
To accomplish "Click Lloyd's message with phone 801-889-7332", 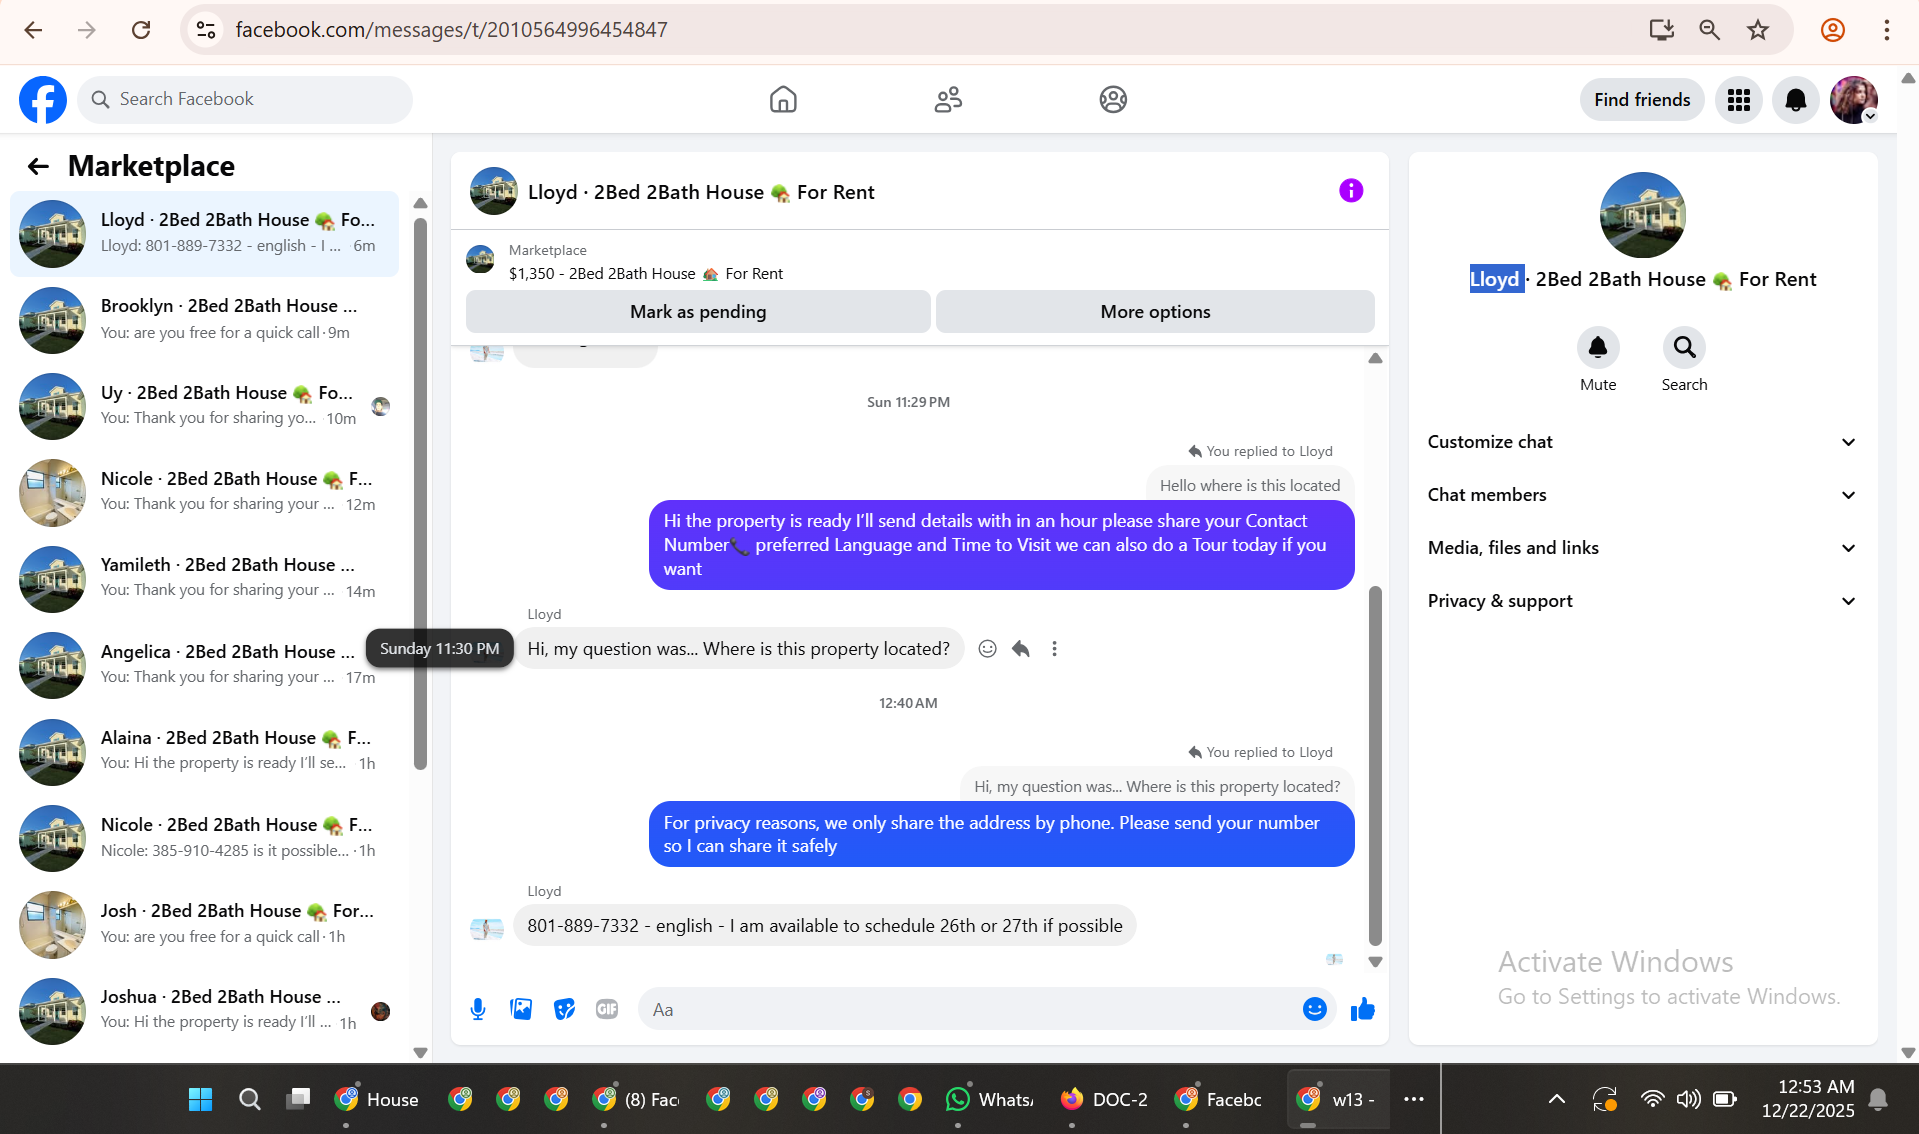I will pyautogui.click(x=824, y=926).
